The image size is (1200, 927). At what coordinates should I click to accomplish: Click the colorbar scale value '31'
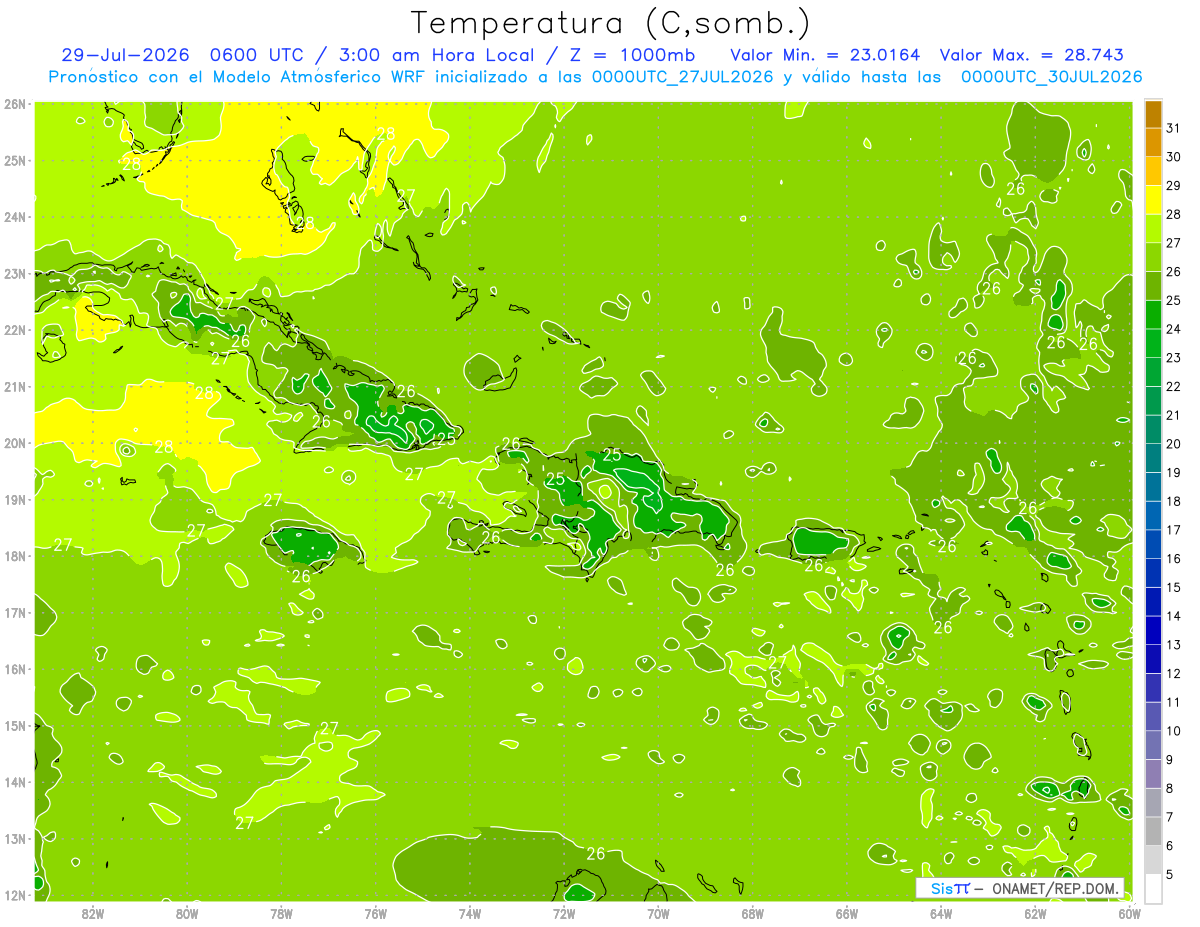(x=1174, y=128)
